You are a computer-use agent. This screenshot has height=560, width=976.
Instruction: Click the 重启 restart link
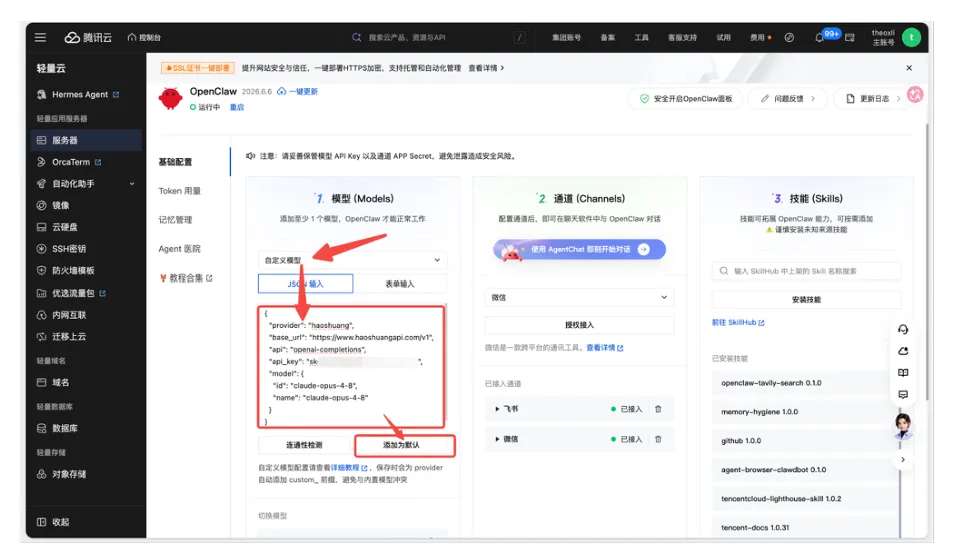(237, 107)
